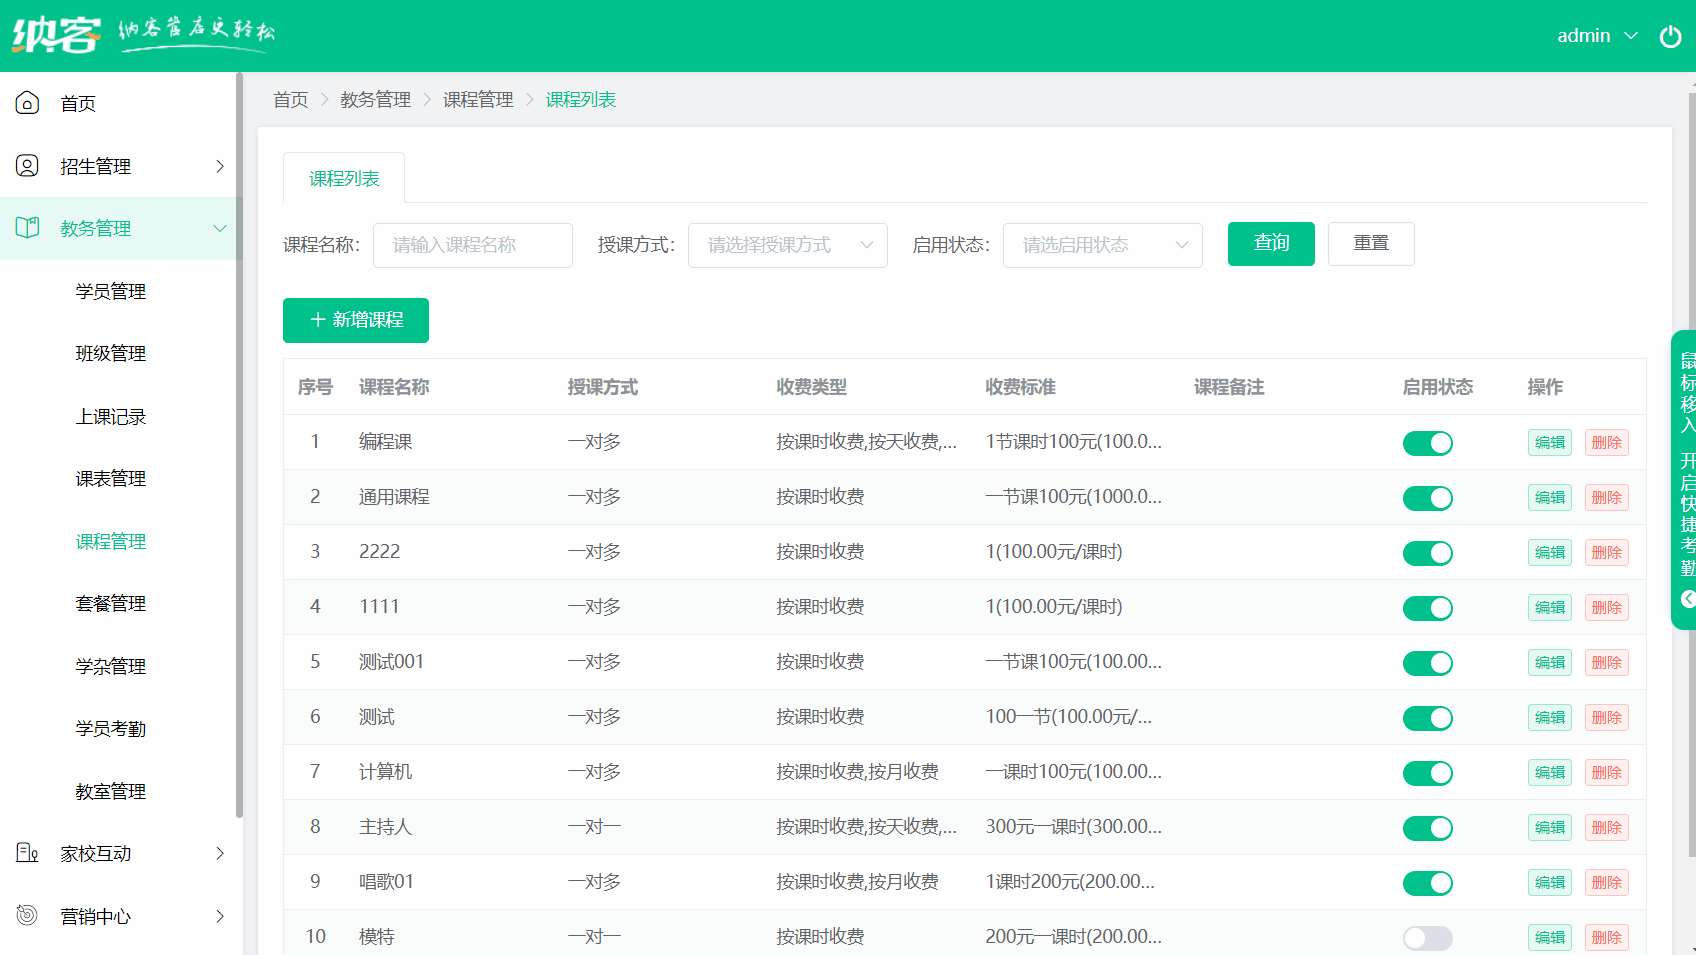This screenshot has width=1696, height=955.
Task: Expand the 启用状态 dropdown
Action: coord(1102,245)
